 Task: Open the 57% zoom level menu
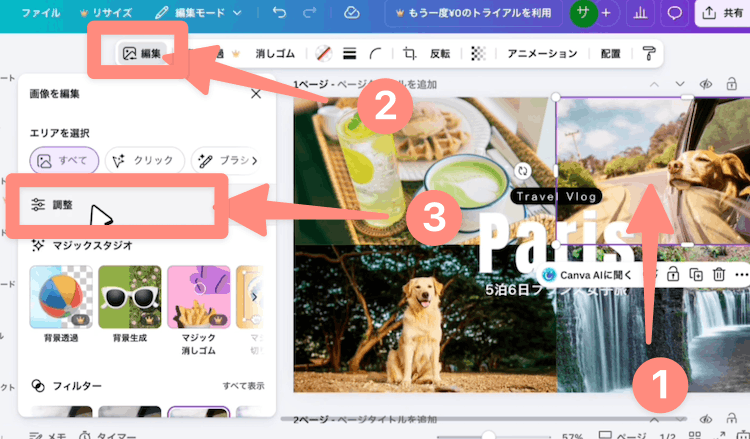pyautogui.click(x=573, y=436)
